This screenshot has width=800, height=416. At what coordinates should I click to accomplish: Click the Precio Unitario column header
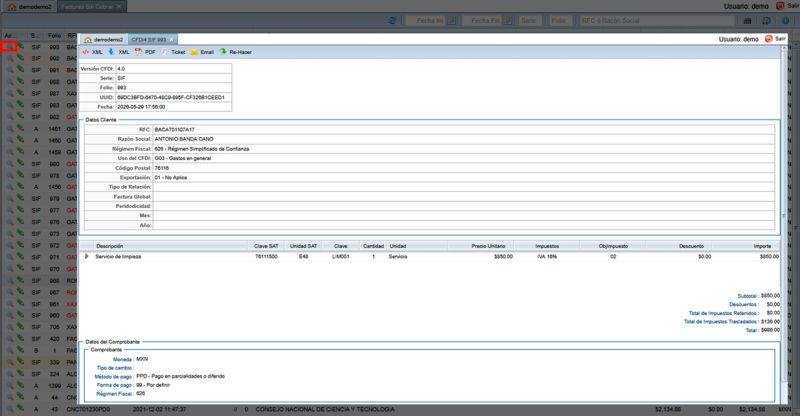pos(481,246)
